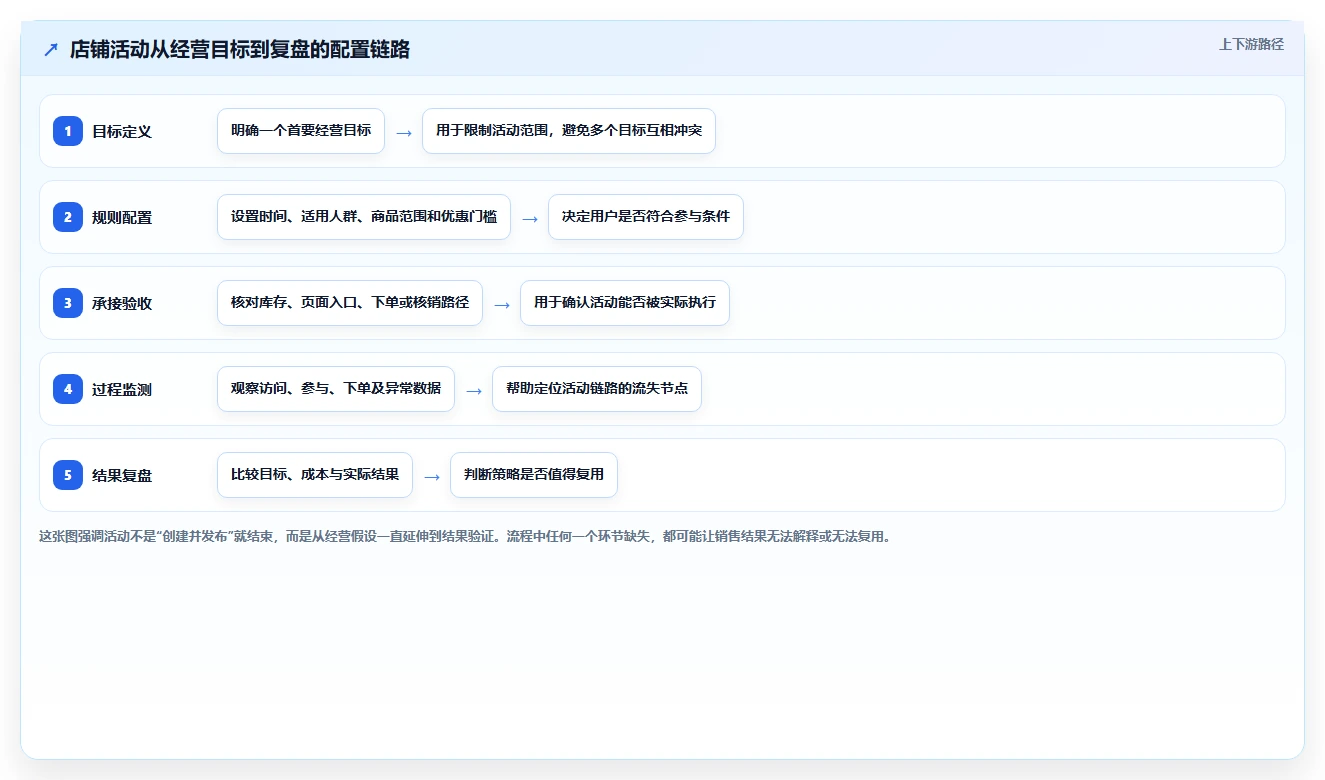
Task: Click the footnote paragraph starting 这张图强调活动
Action: pos(465,536)
